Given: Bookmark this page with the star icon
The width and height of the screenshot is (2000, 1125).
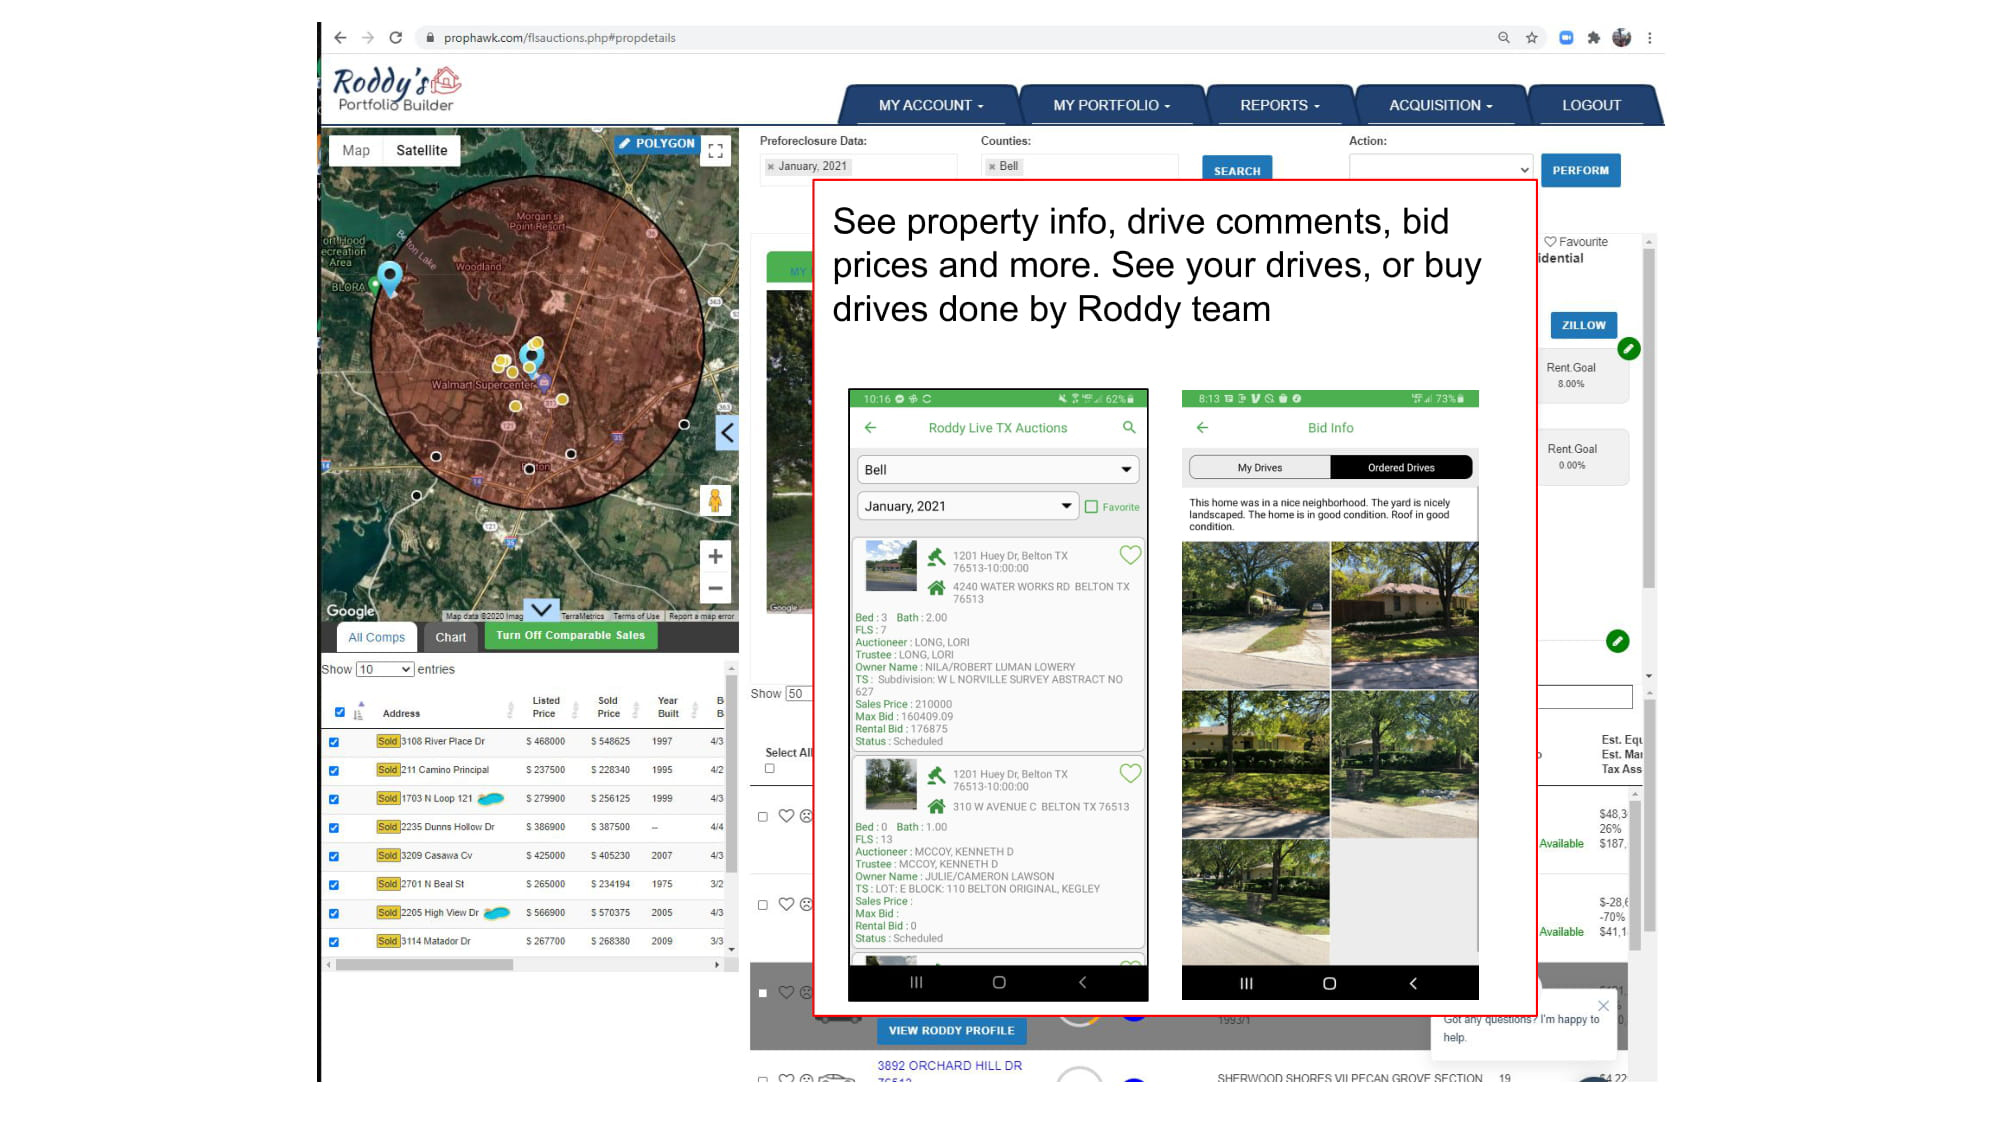Looking at the screenshot, I should [1531, 38].
